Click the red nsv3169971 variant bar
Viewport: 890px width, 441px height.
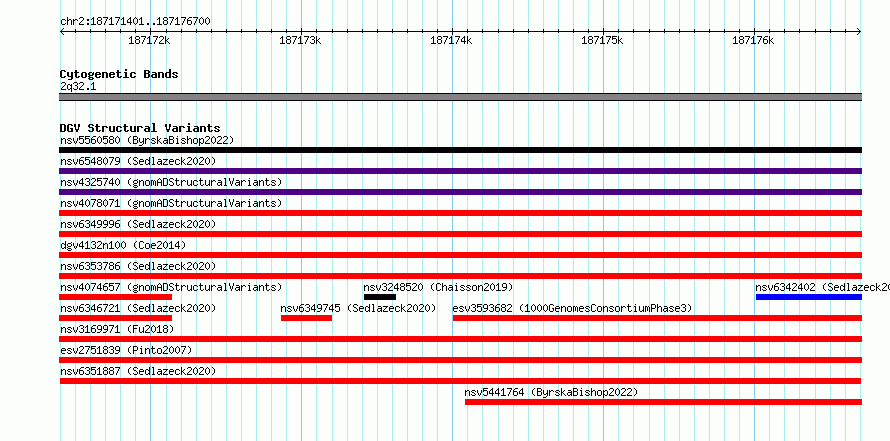460,339
